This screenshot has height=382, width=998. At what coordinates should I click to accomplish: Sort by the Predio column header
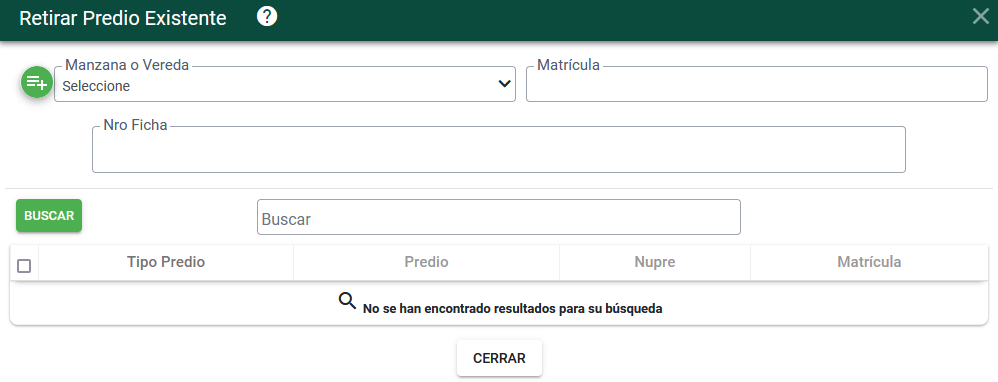tap(426, 262)
